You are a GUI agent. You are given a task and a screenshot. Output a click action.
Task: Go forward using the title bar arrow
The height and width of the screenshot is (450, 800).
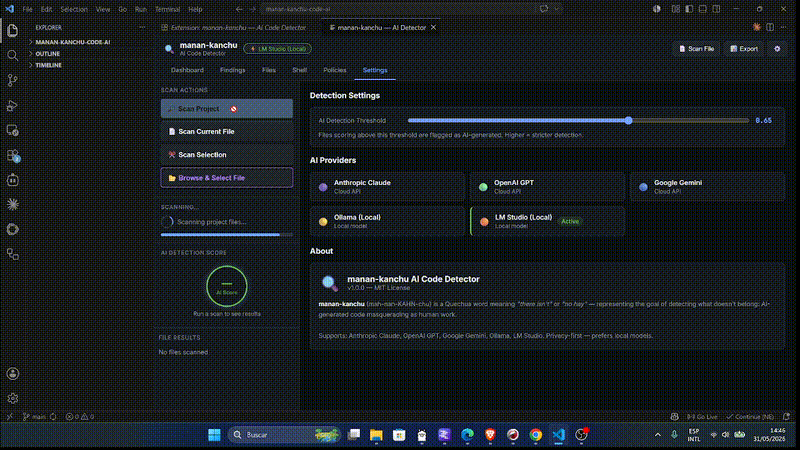click(253, 9)
